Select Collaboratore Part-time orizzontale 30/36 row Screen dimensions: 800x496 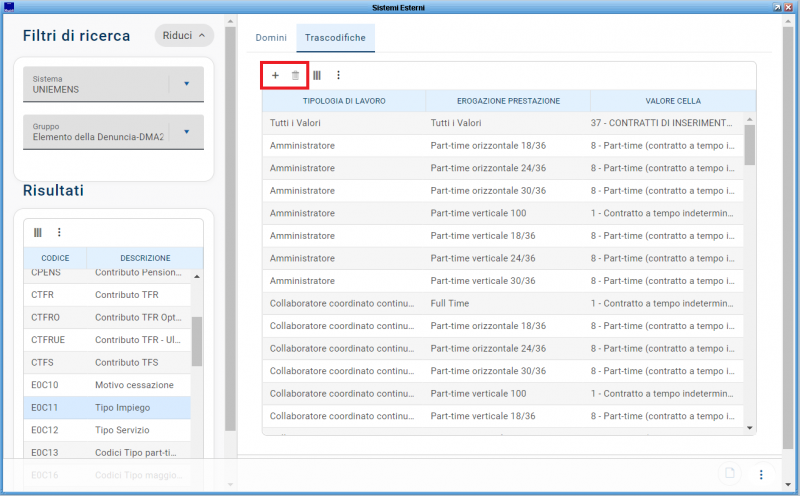[503, 371]
